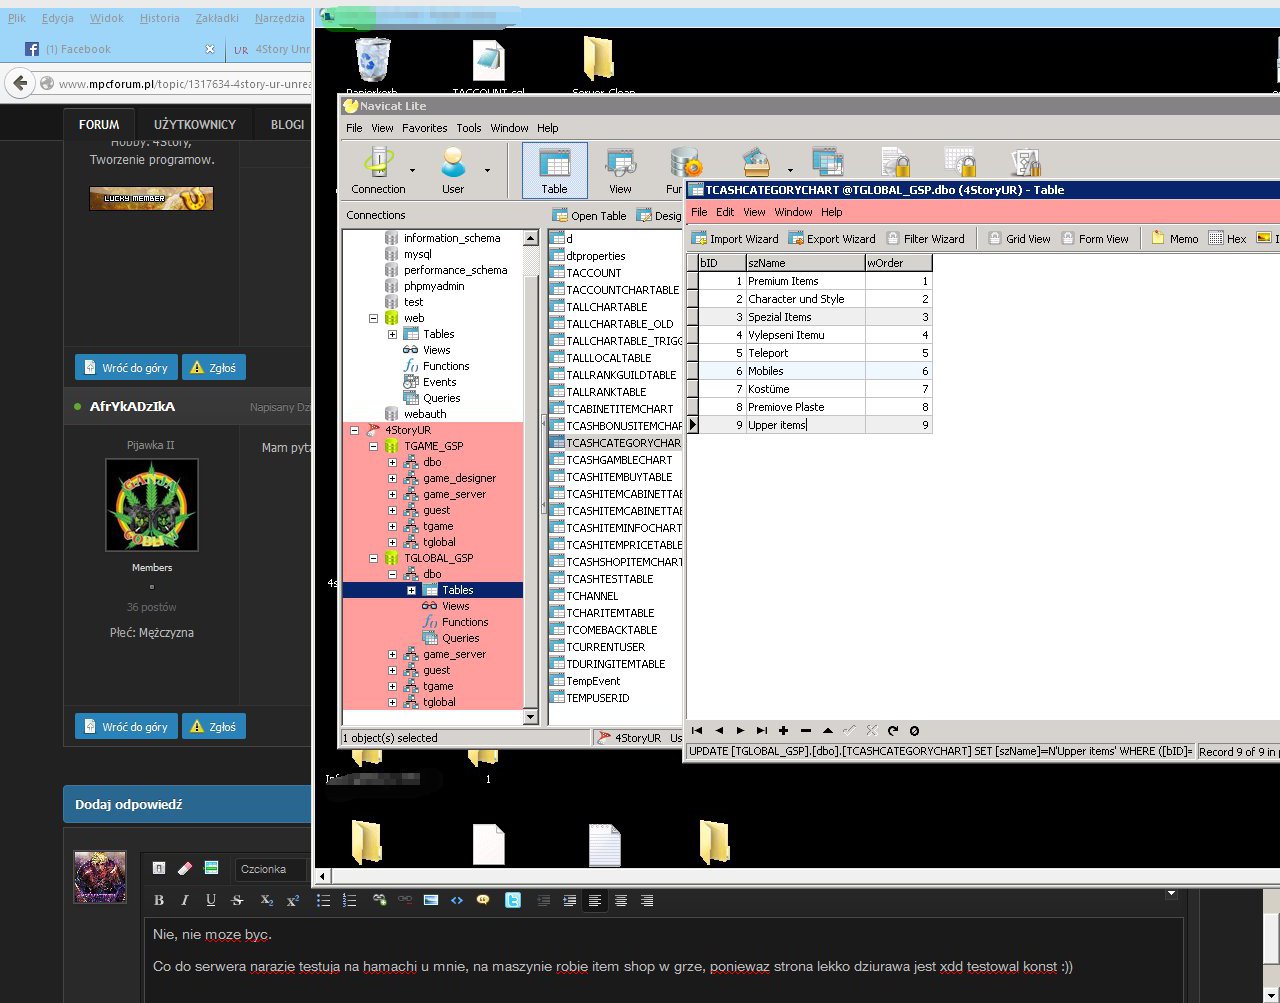Apply subscript formatting in editor
1280x1003 pixels.
tap(267, 901)
